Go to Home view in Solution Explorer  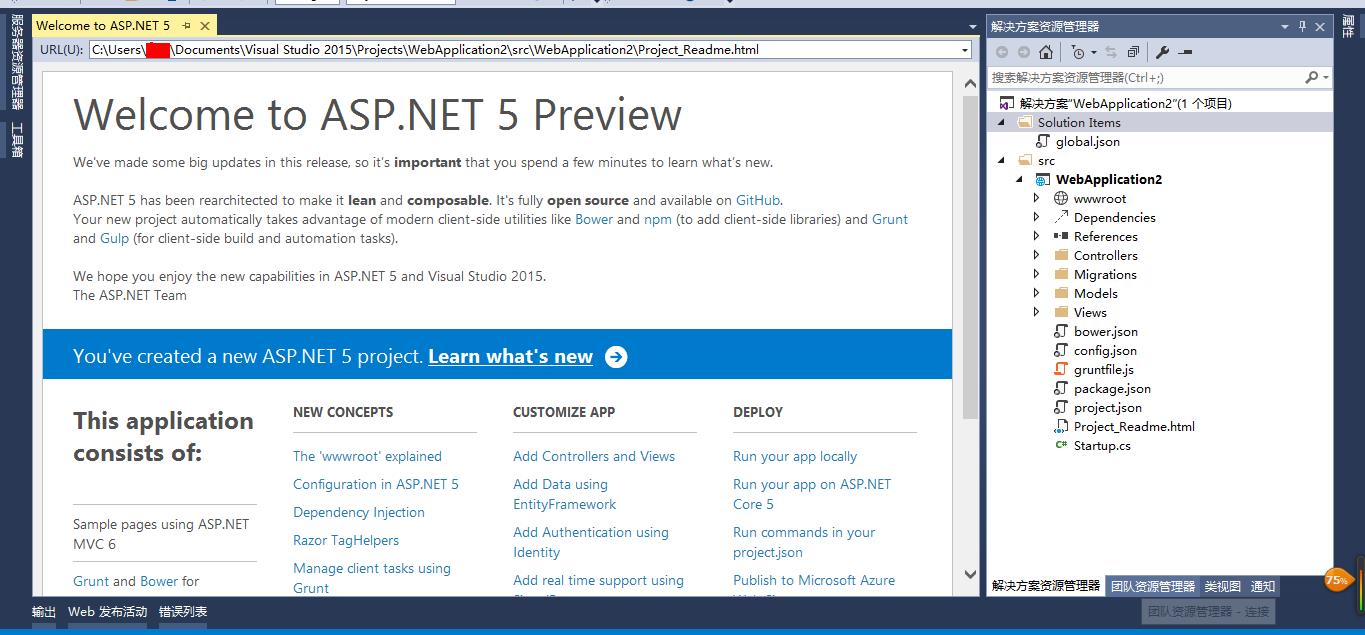(1046, 52)
